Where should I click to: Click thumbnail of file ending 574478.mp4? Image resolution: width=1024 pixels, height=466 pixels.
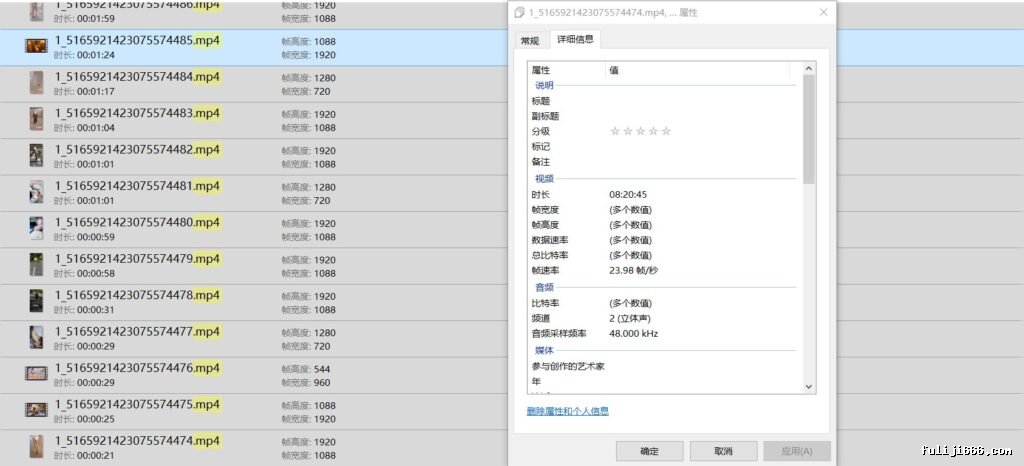click(36, 301)
